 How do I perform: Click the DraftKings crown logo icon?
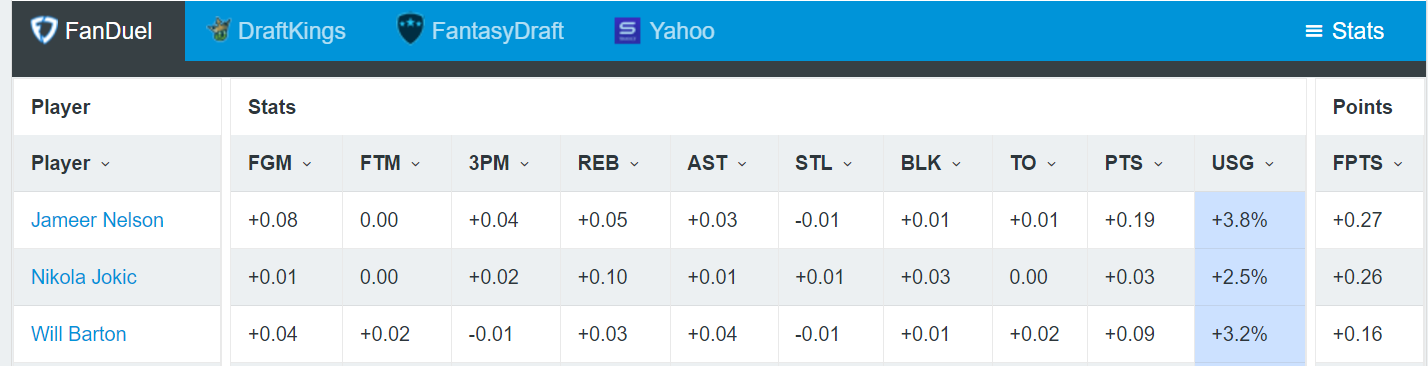tap(219, 31)
